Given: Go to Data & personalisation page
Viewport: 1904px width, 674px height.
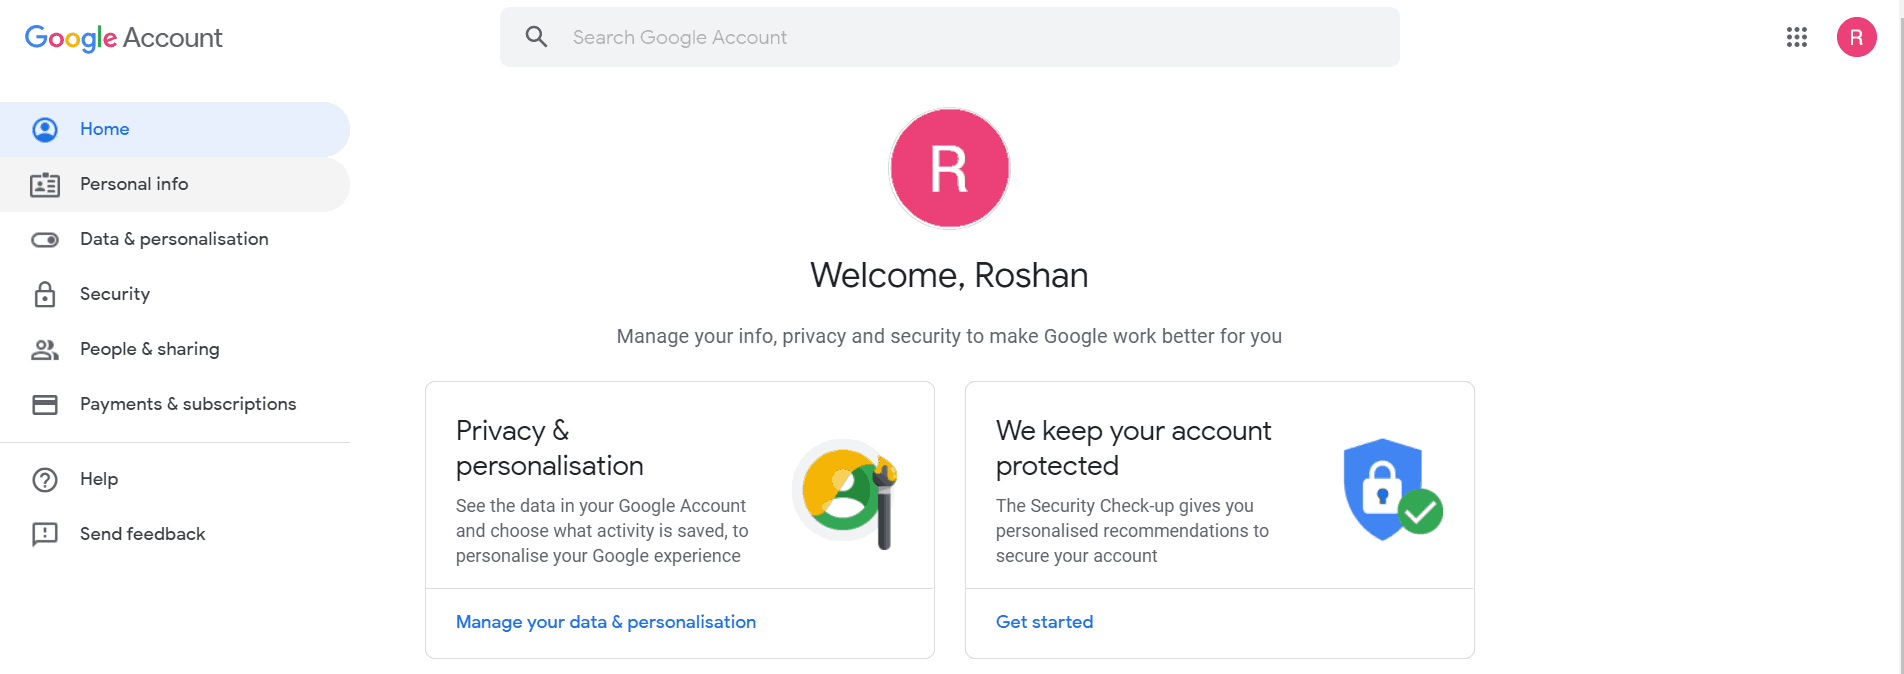Looking at the screenshot, I should [x=174, y=239].
